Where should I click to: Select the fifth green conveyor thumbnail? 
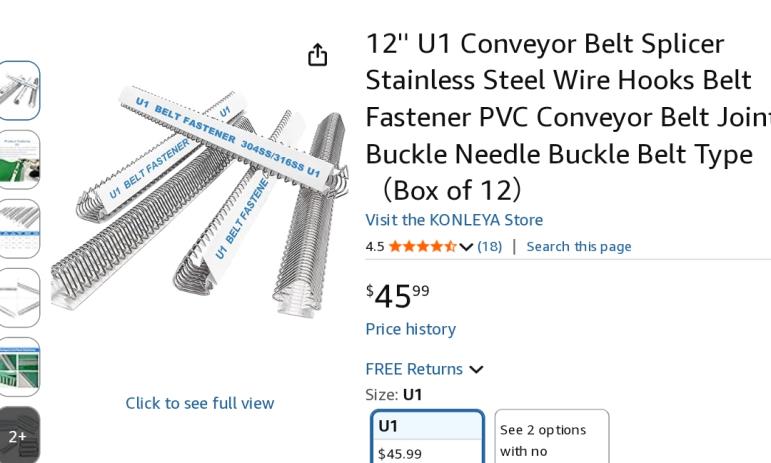(x=19, y=366)
